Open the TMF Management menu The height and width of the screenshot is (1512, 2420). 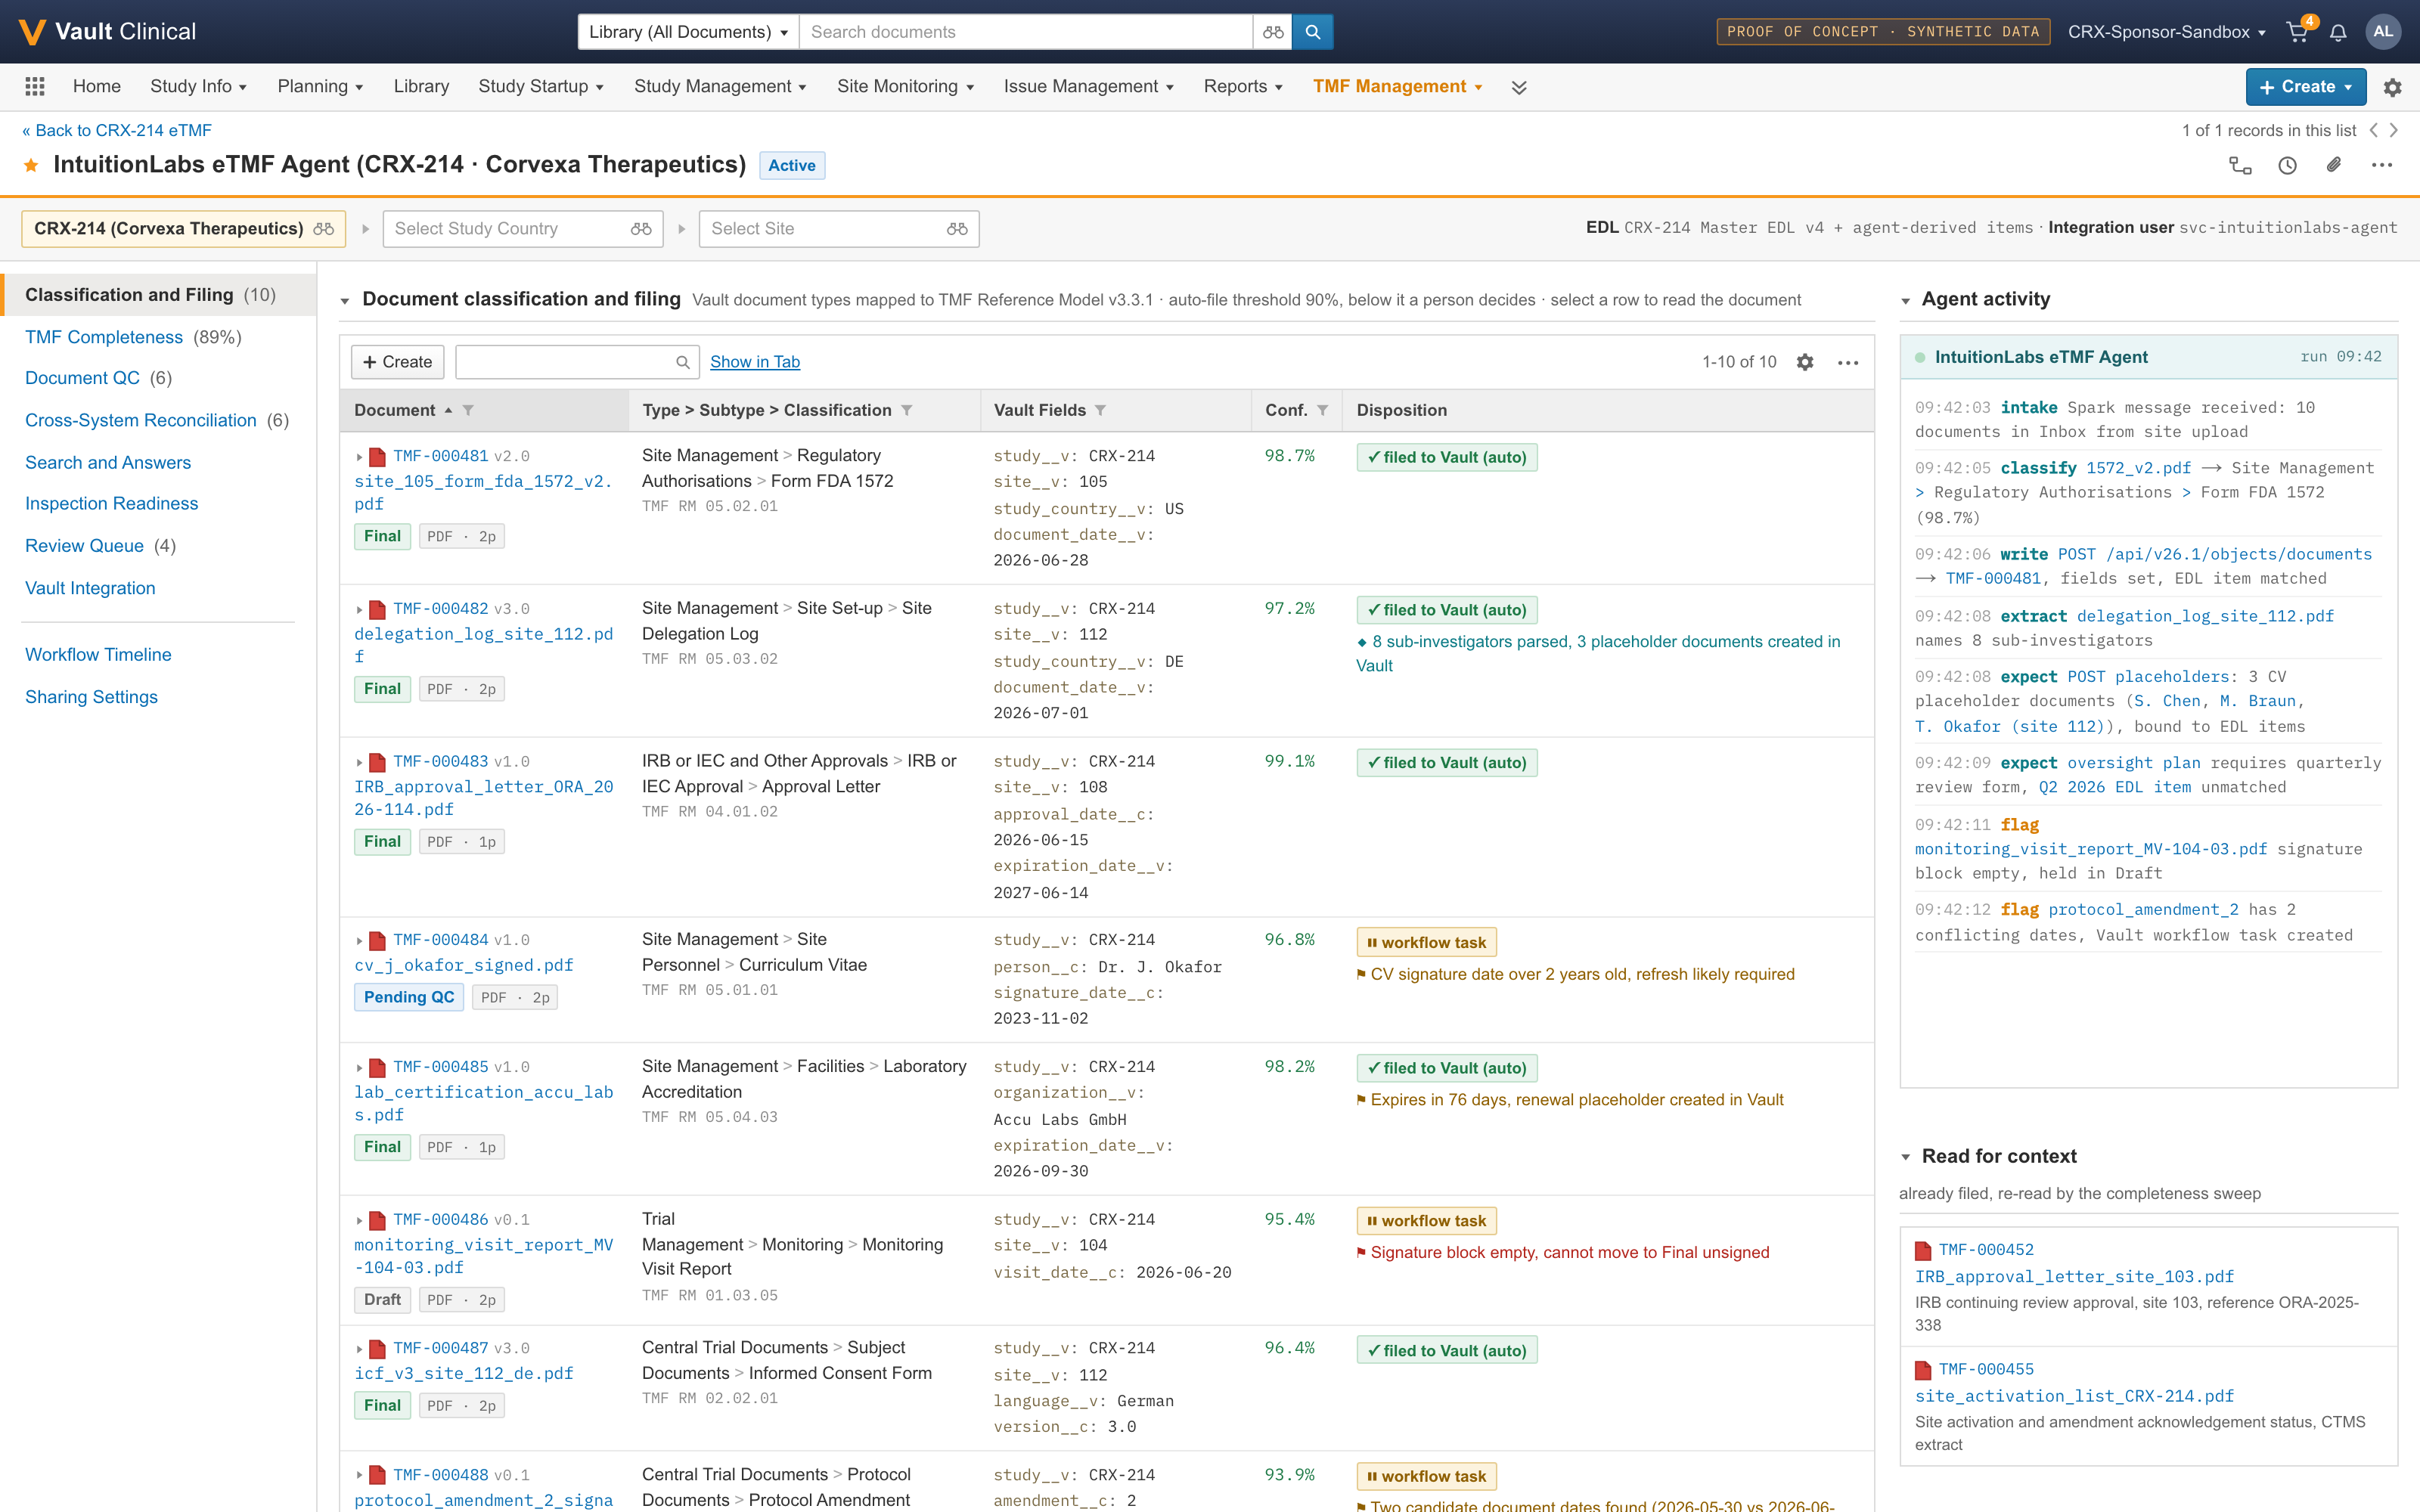[1397, 87]
